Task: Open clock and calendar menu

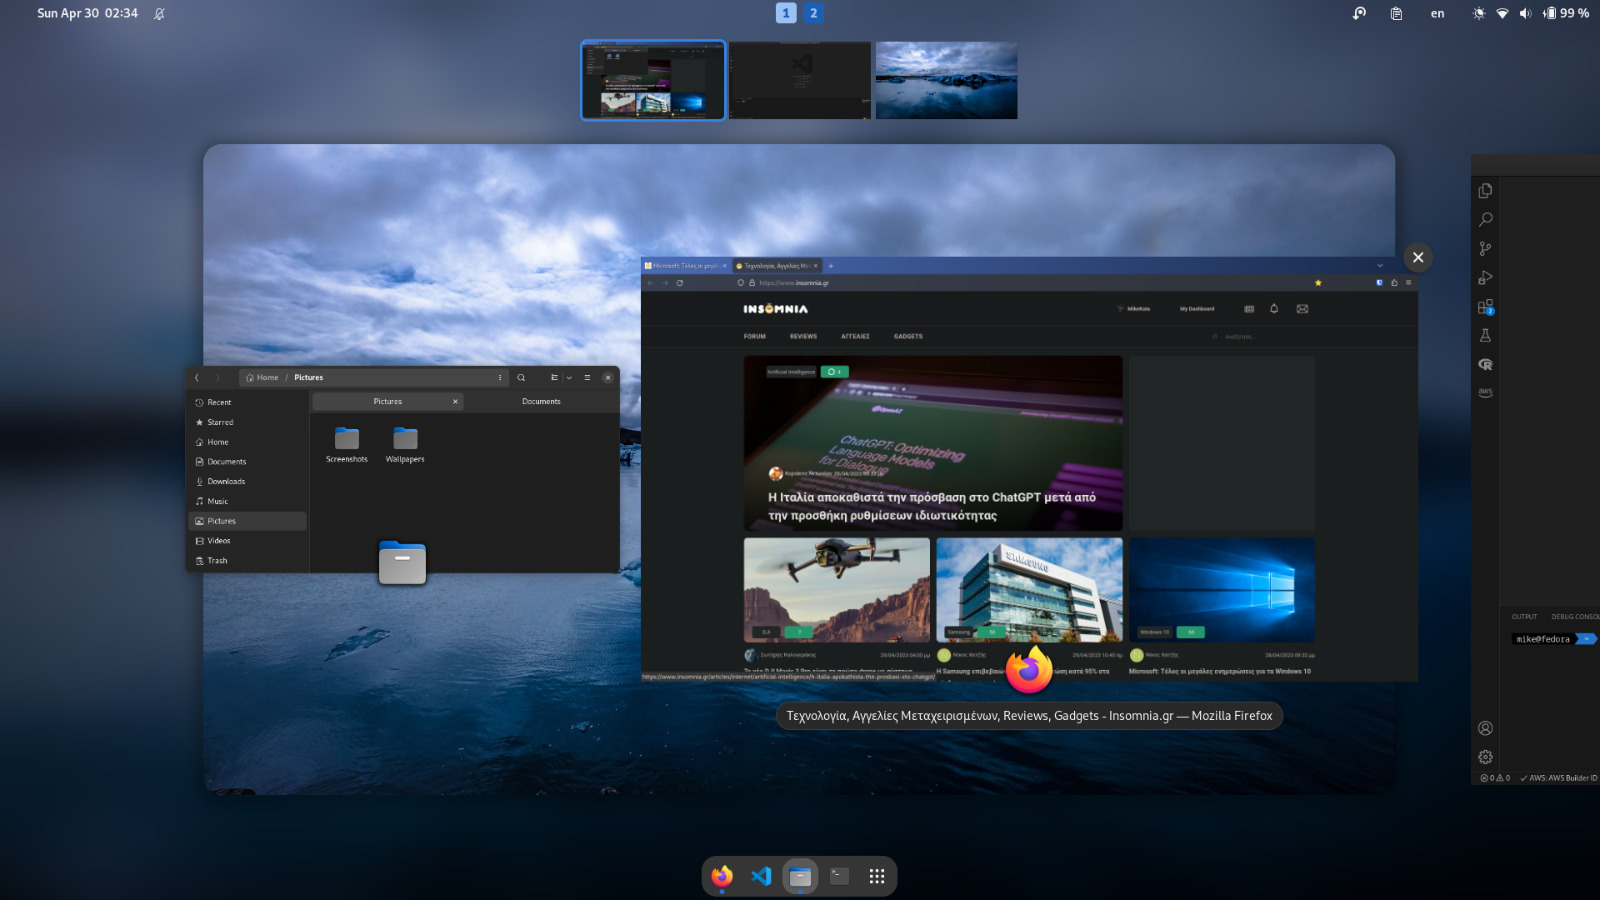Action: click(87, 13)
